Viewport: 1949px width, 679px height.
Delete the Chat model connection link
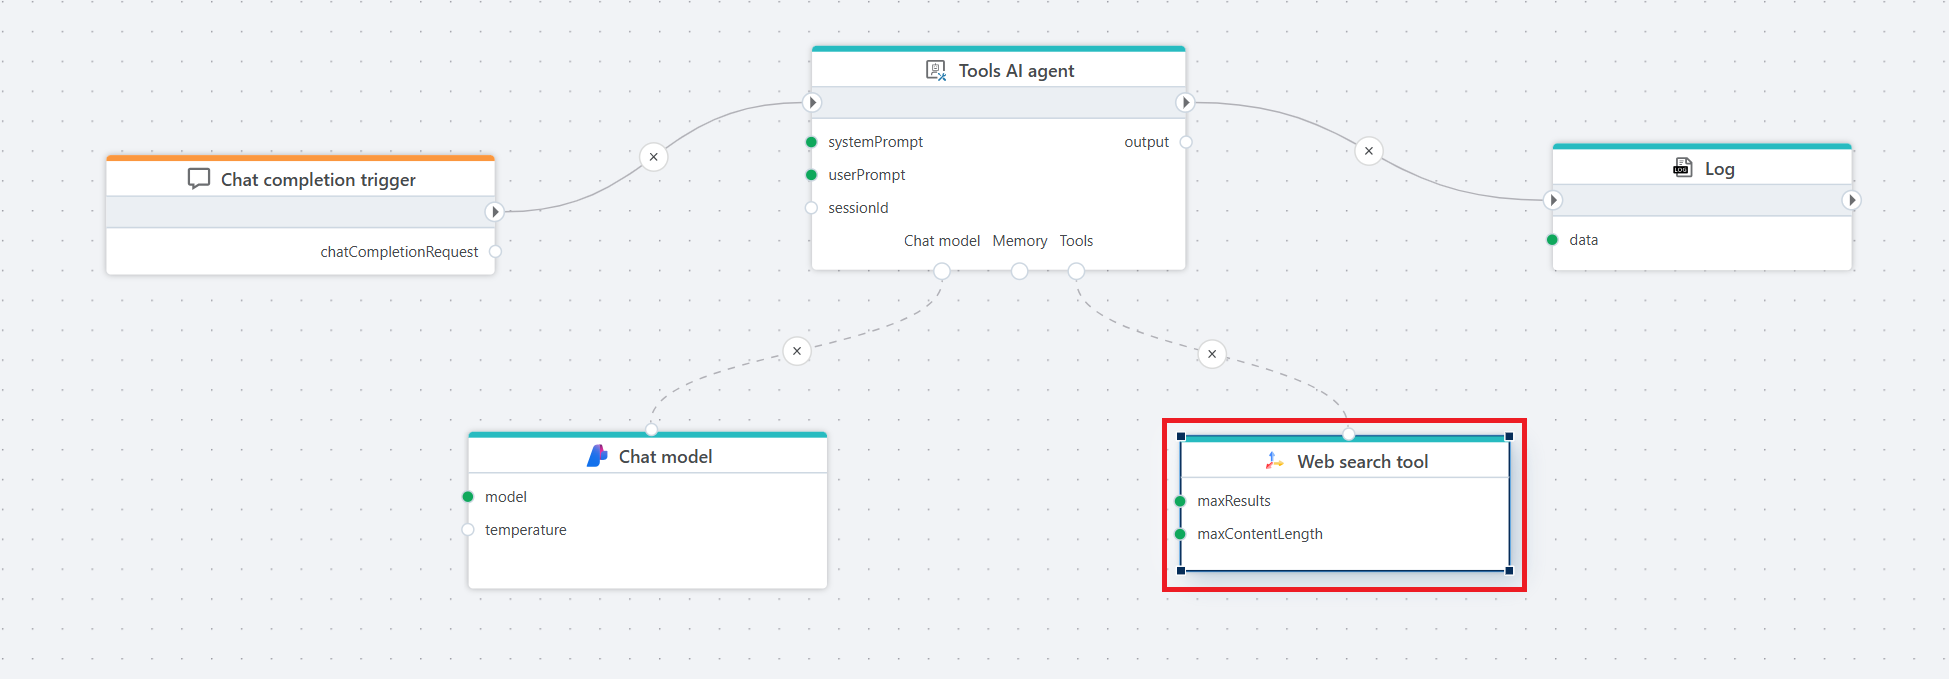pos(797,351)
